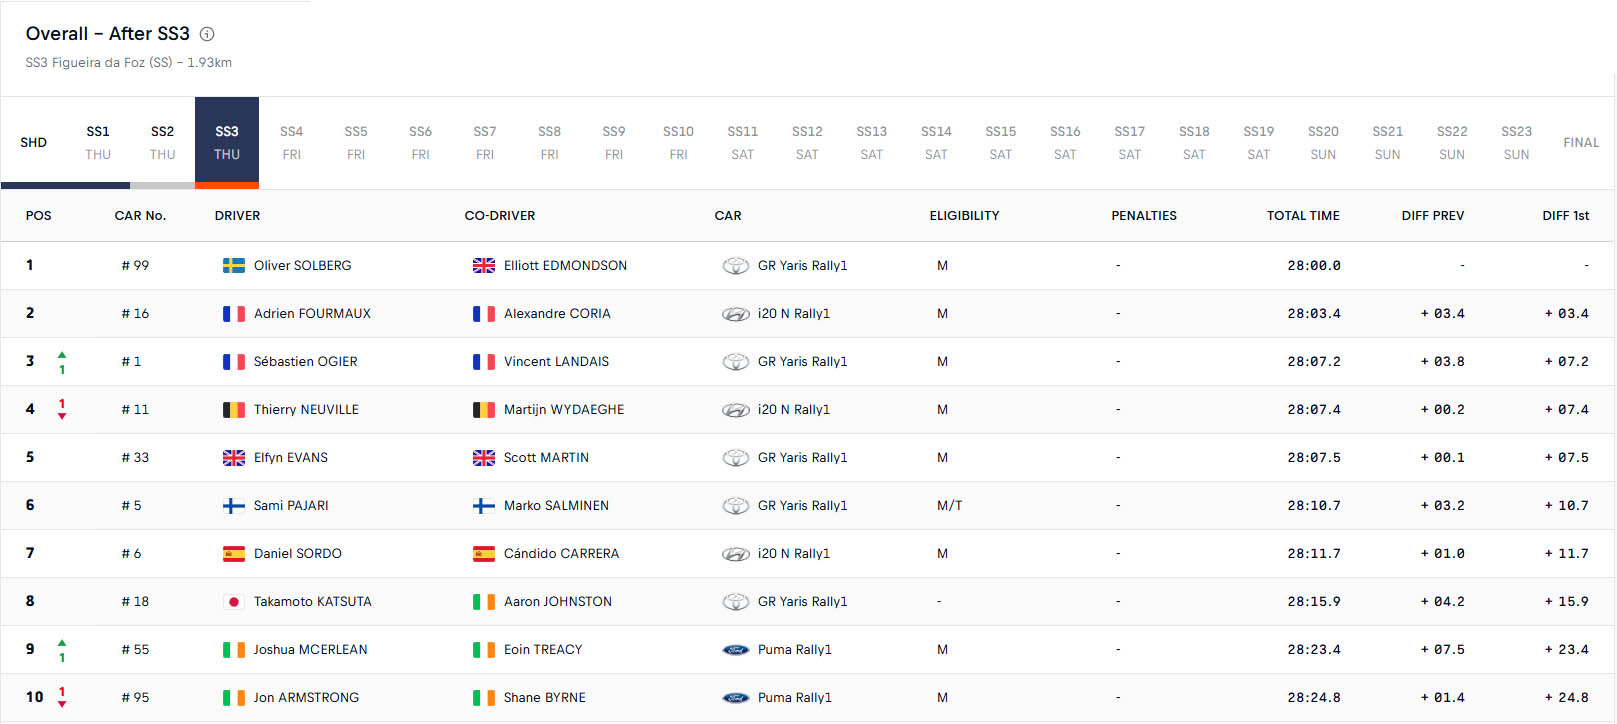Screen dimensions: 1617x724
Task: Click the DRIVER column header
Action: 237,216
